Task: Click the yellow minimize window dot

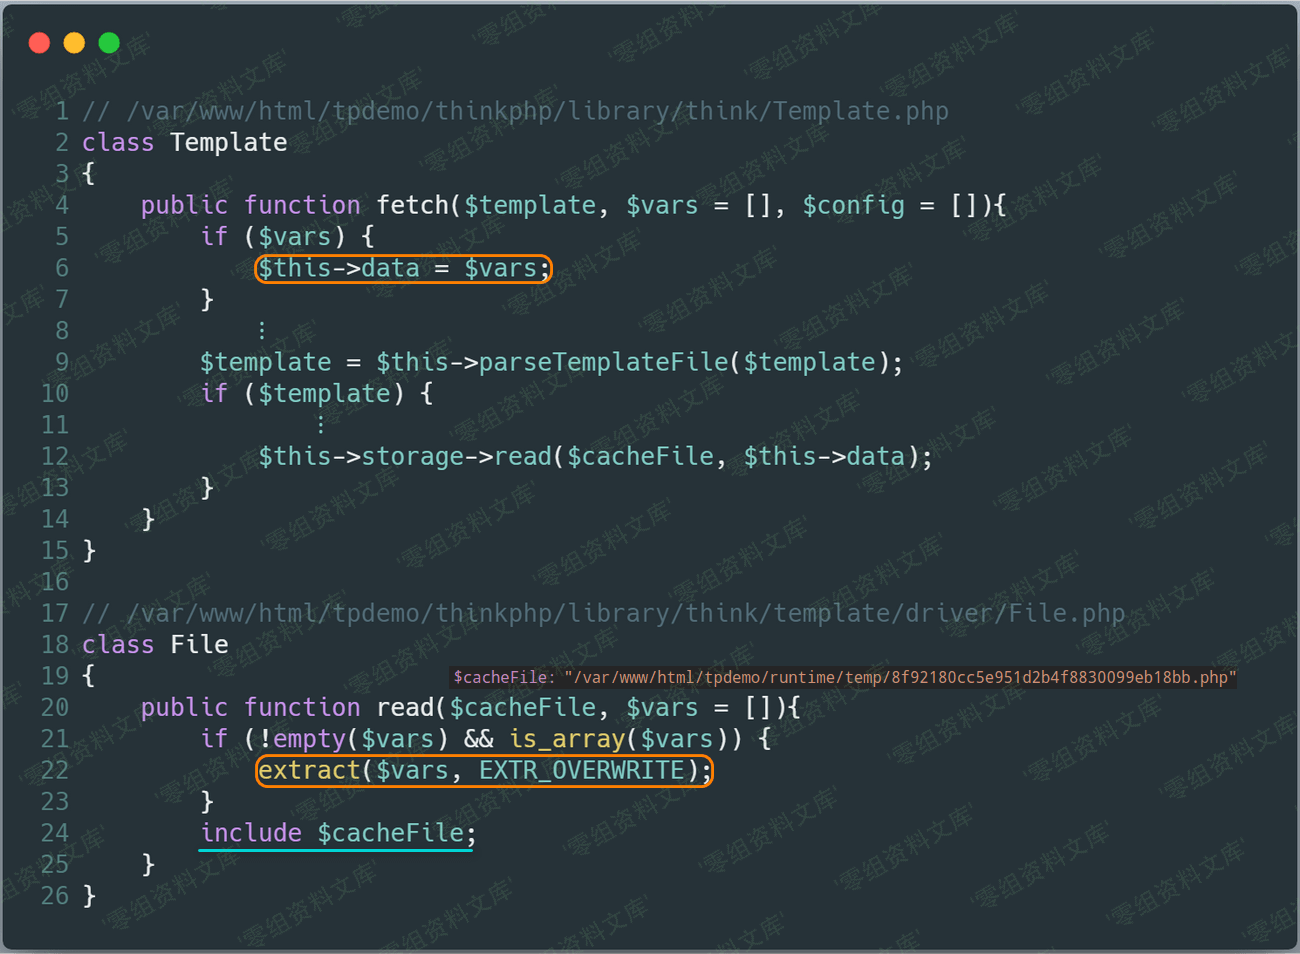Action: (x=74, y=43)
